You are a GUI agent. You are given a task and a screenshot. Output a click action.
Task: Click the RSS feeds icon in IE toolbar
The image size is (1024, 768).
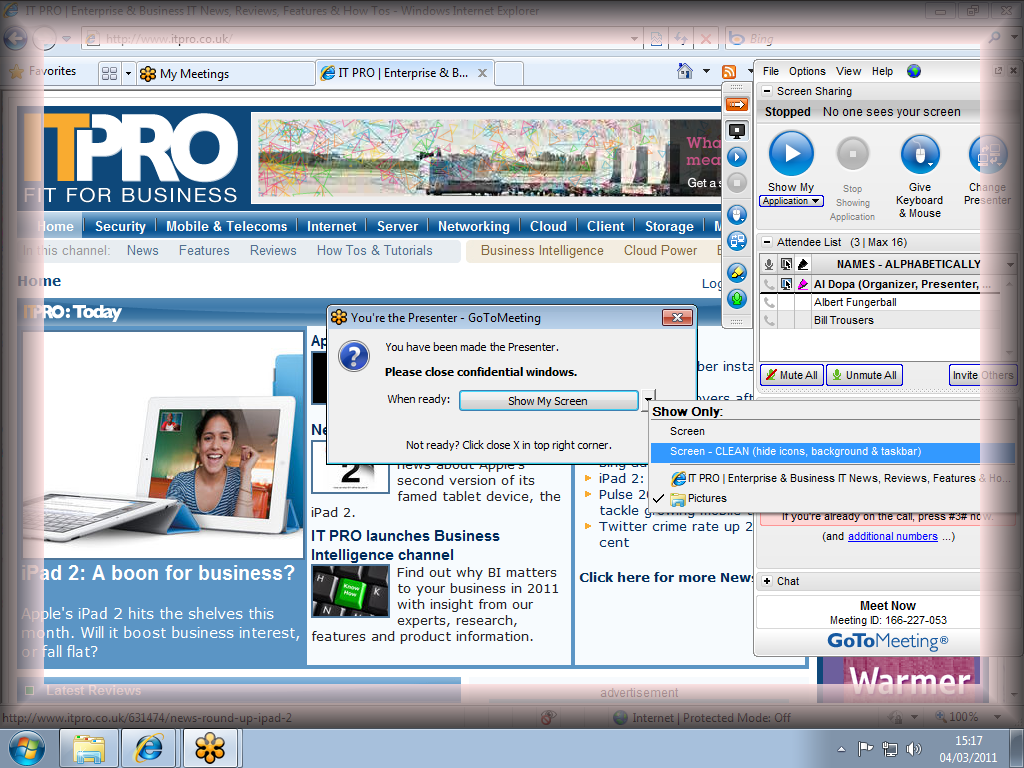click(x=729, y=71)
